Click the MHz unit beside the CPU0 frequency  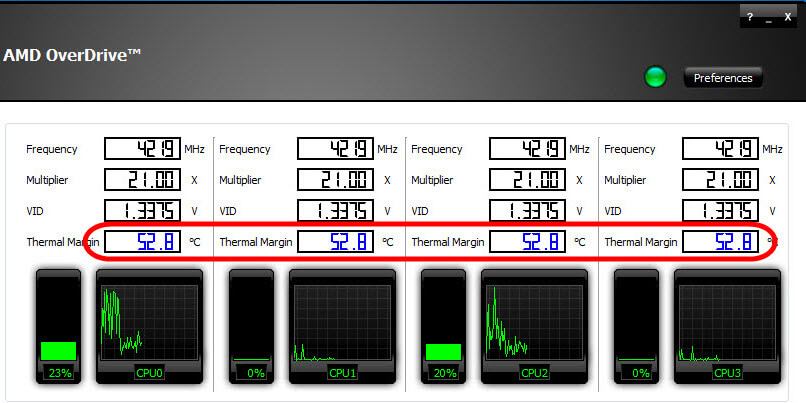[194, 150]
